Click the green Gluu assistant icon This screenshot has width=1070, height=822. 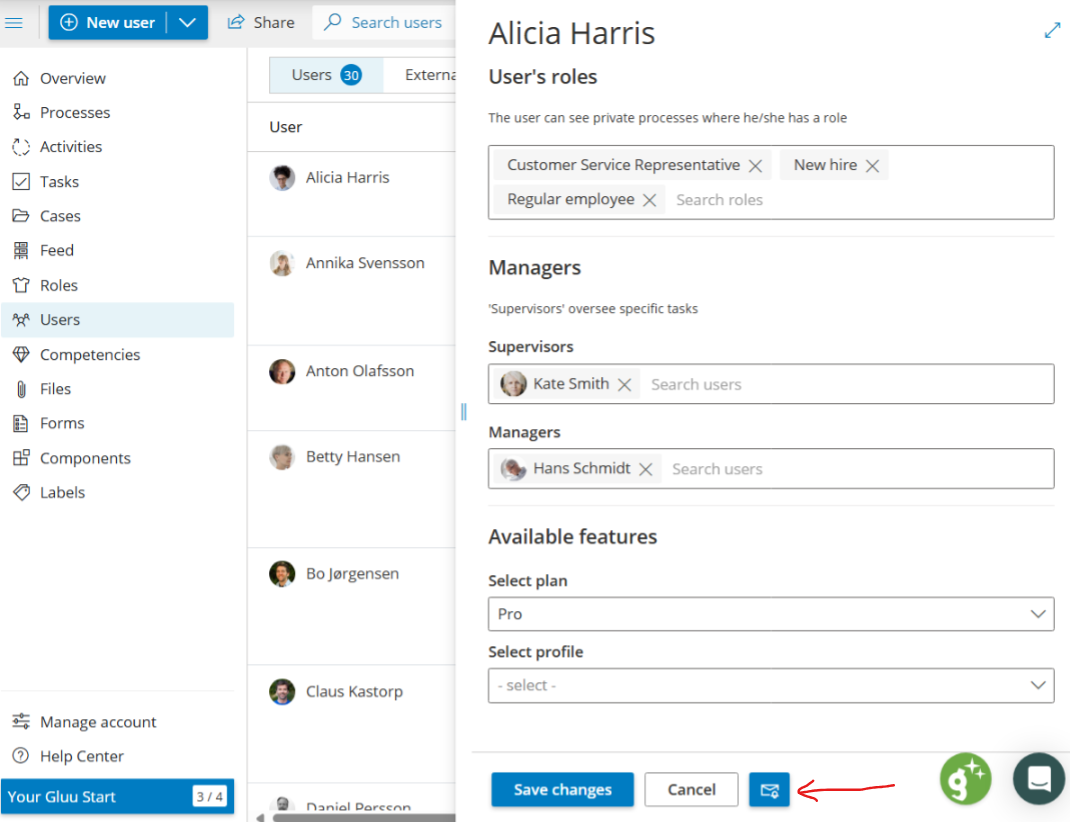point(965,779)
